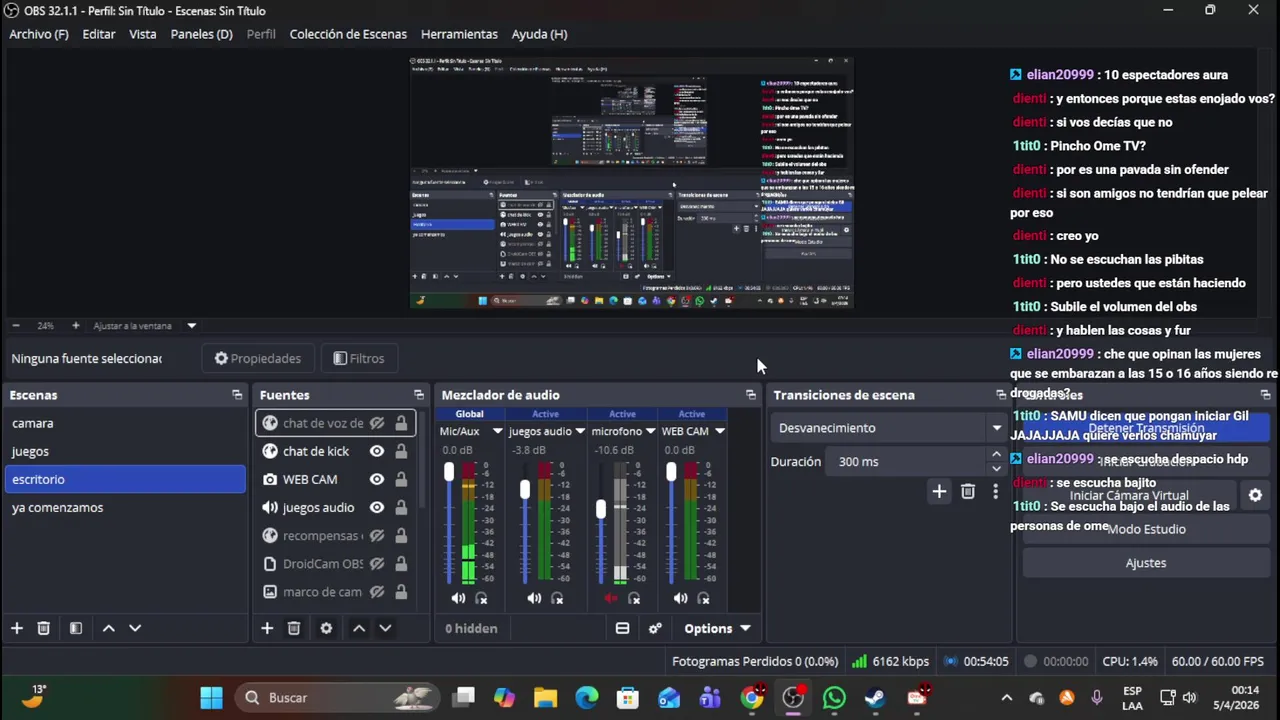1280x720 pixels.
Task: Open scene filters icon in Escenas toolbar
Action: click(x=75, y=628)
